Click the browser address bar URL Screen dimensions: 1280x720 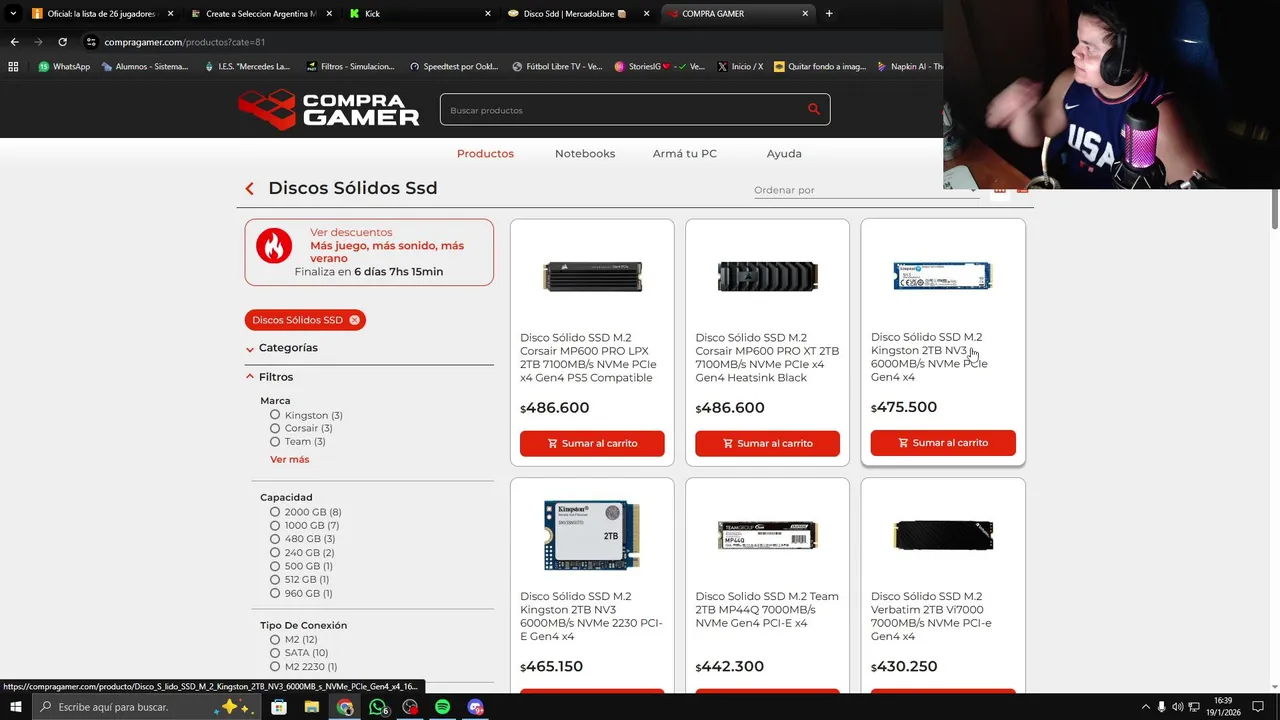pyautogui.click(x=184, y=42)
